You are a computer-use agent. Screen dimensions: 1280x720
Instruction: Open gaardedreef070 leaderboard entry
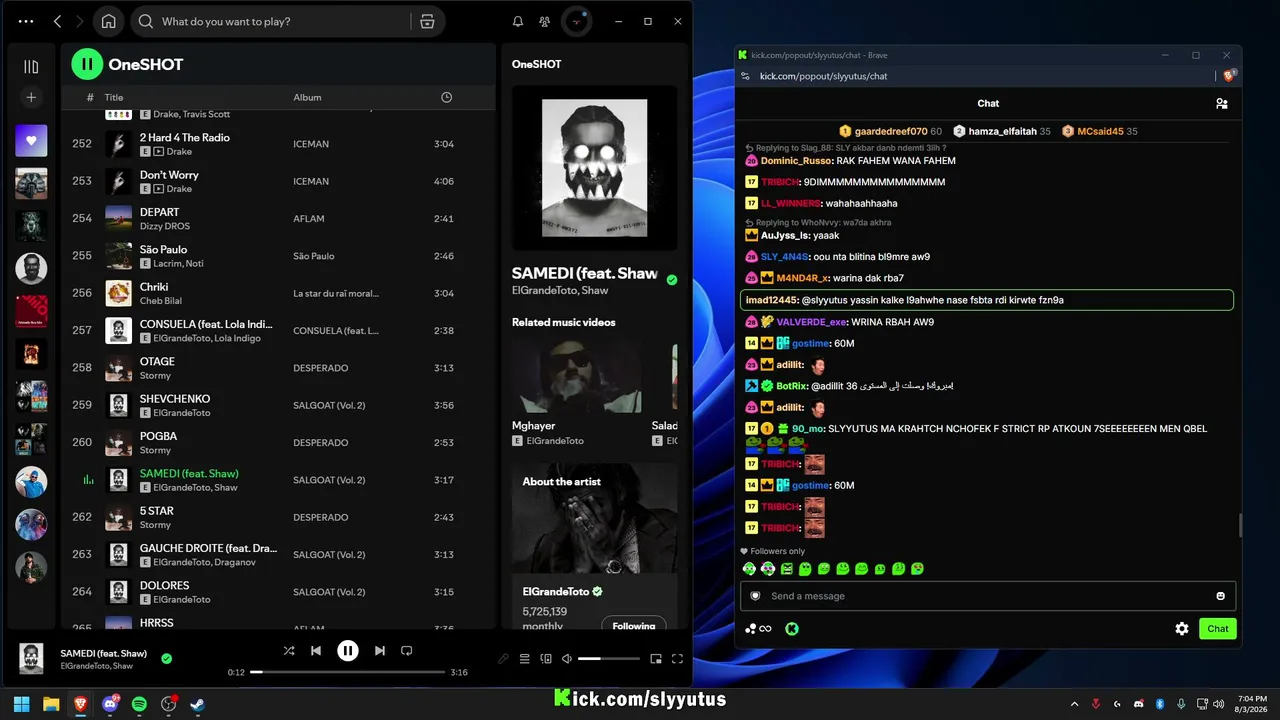coord(891,131)
